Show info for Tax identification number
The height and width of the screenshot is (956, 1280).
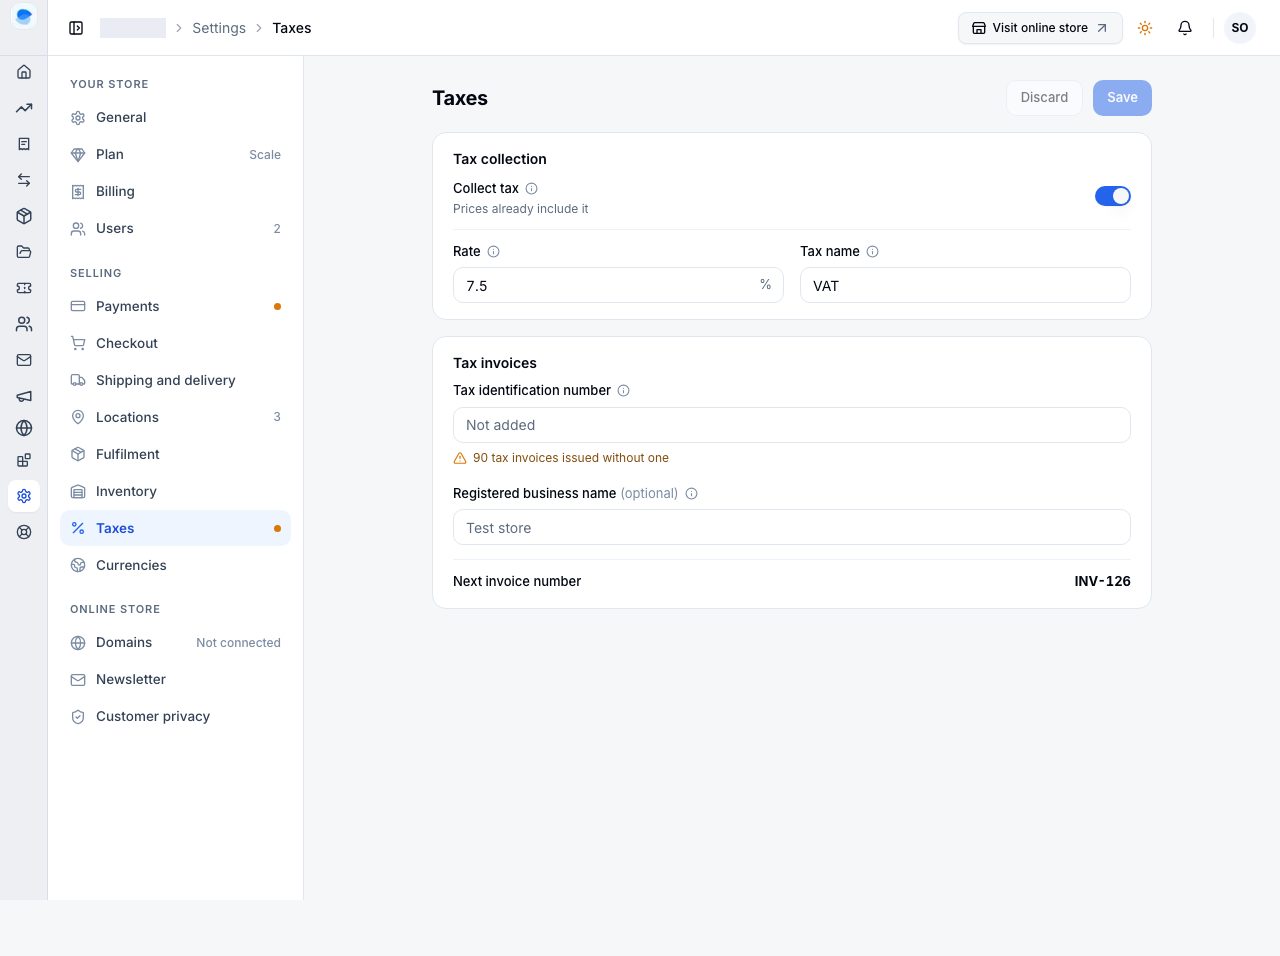click(x=623, y=390)
